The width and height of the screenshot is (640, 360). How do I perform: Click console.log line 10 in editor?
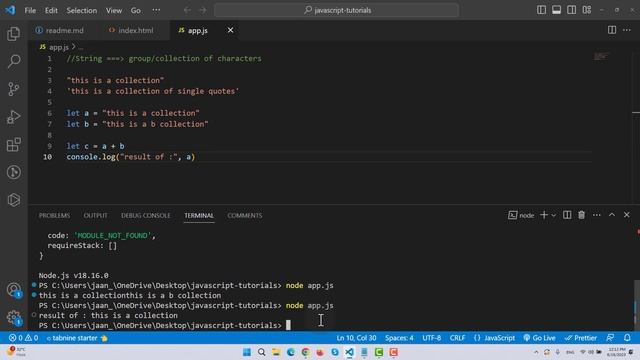[x=131, y=157]
